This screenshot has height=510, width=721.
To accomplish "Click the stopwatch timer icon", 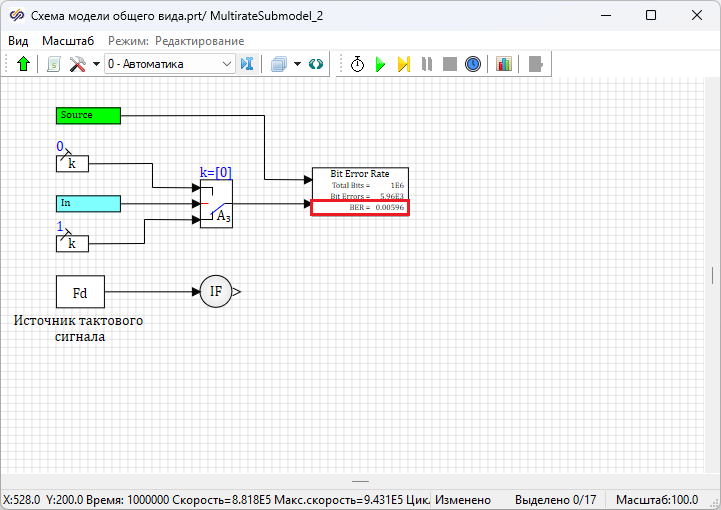I will coord(358,64).
